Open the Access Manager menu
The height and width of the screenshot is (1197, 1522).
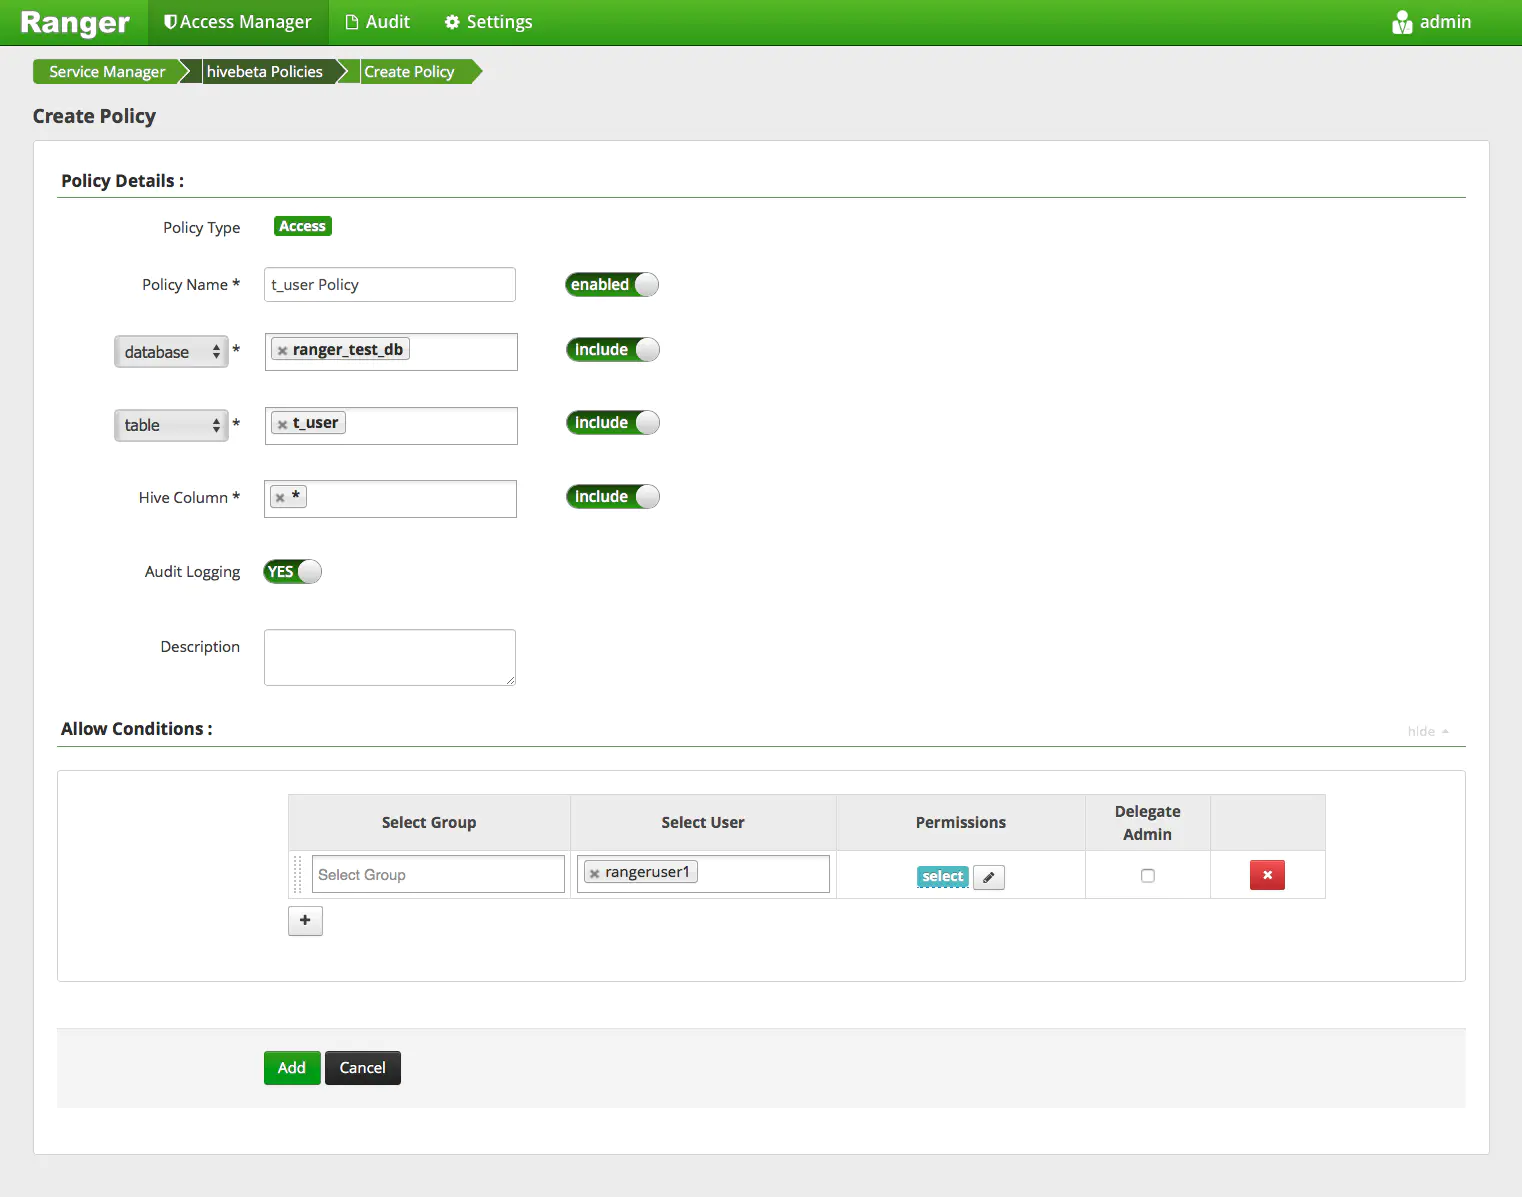click(238, 22)
